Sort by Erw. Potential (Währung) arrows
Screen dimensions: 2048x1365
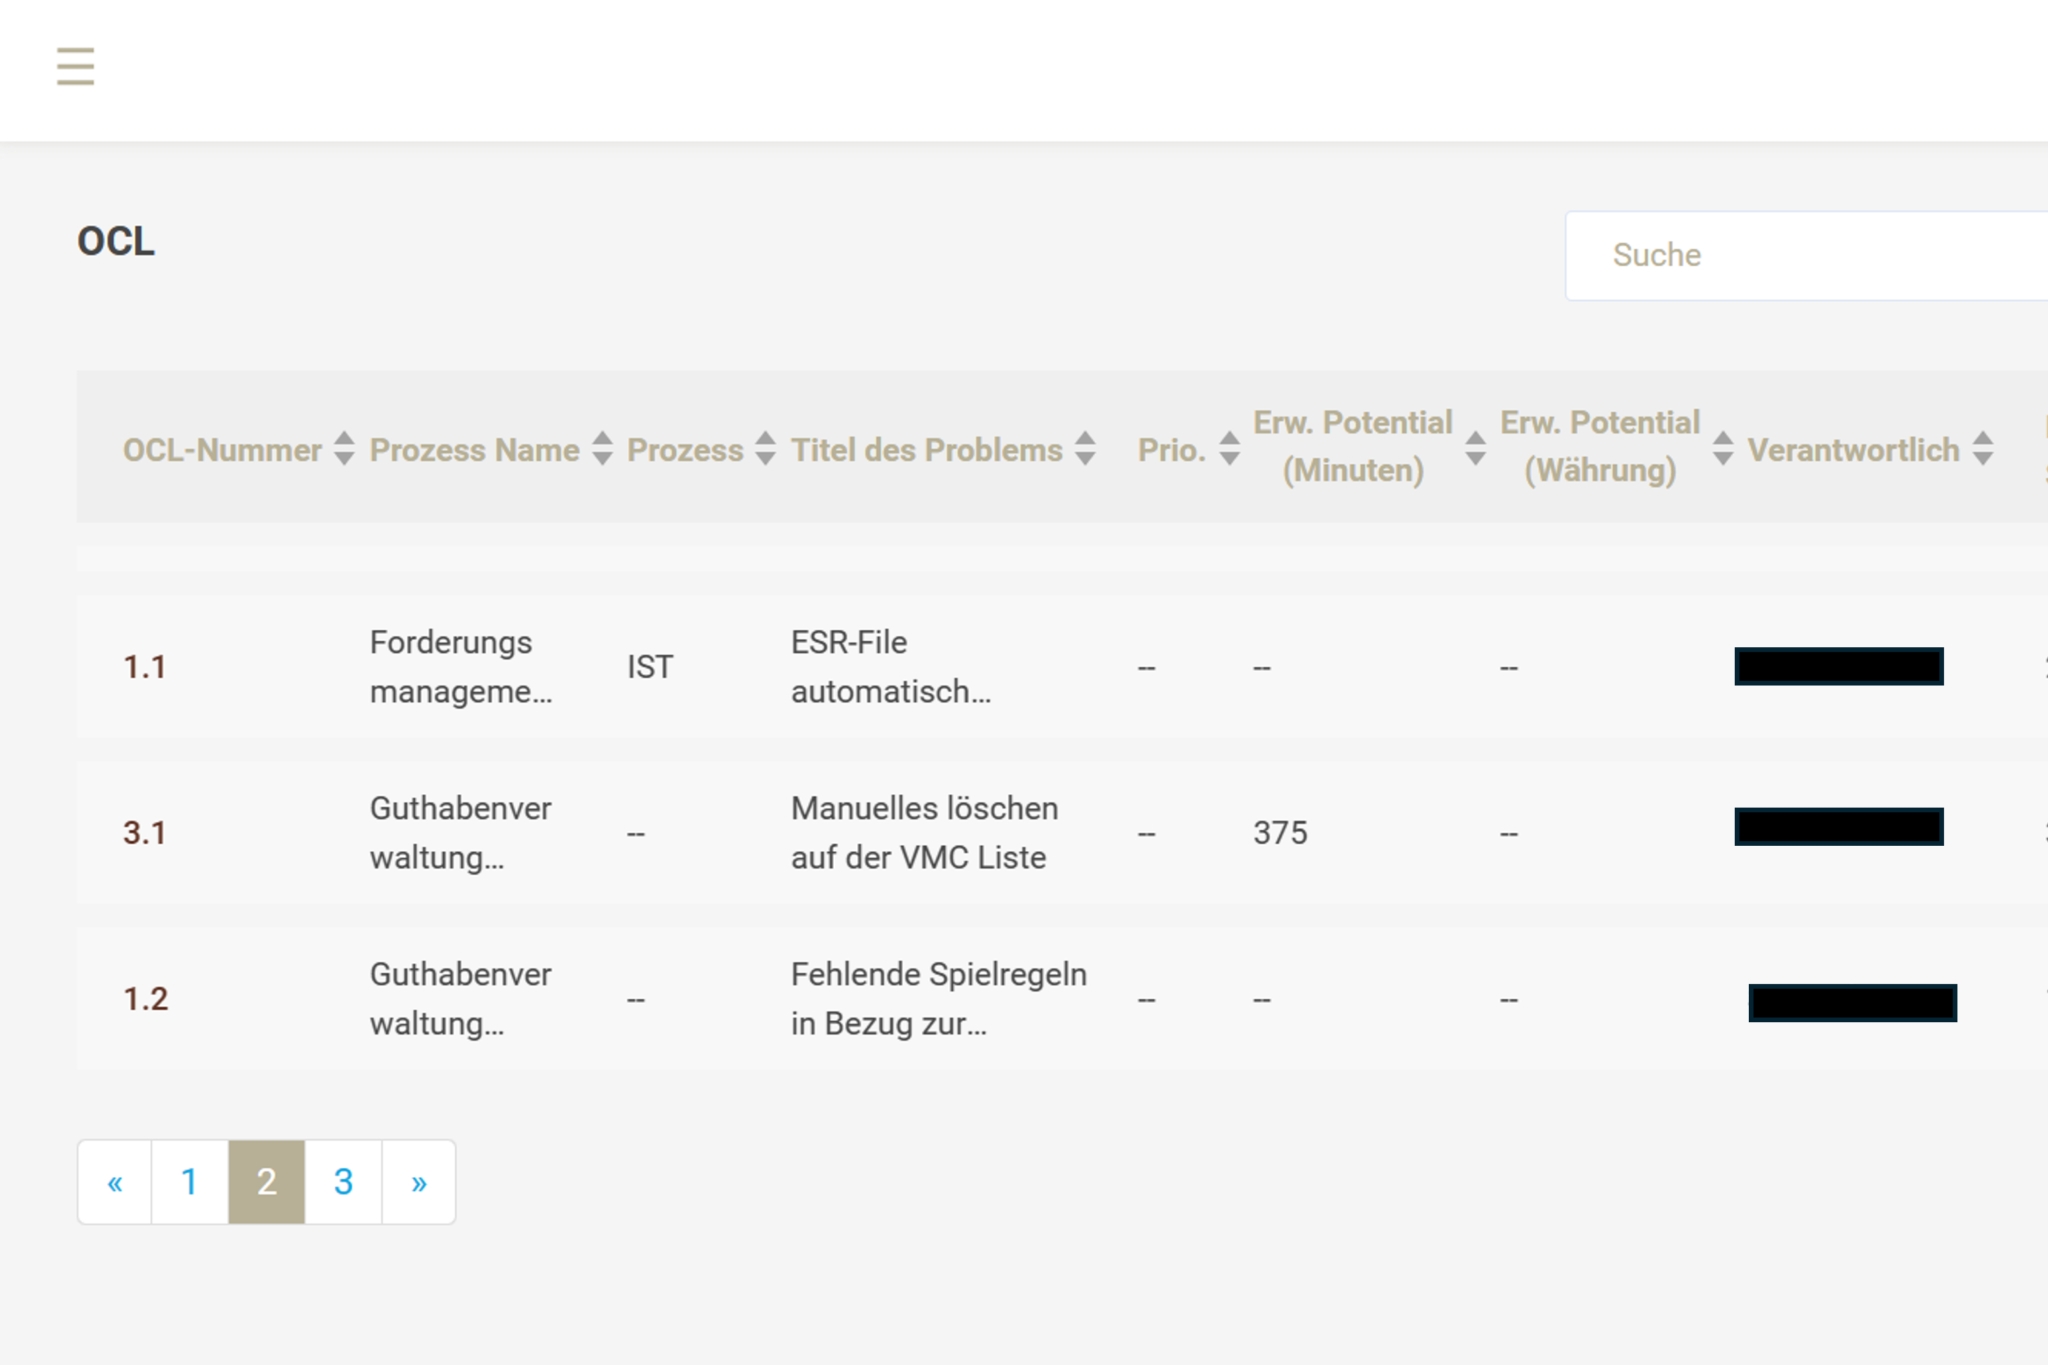[x=1722, y=448]
